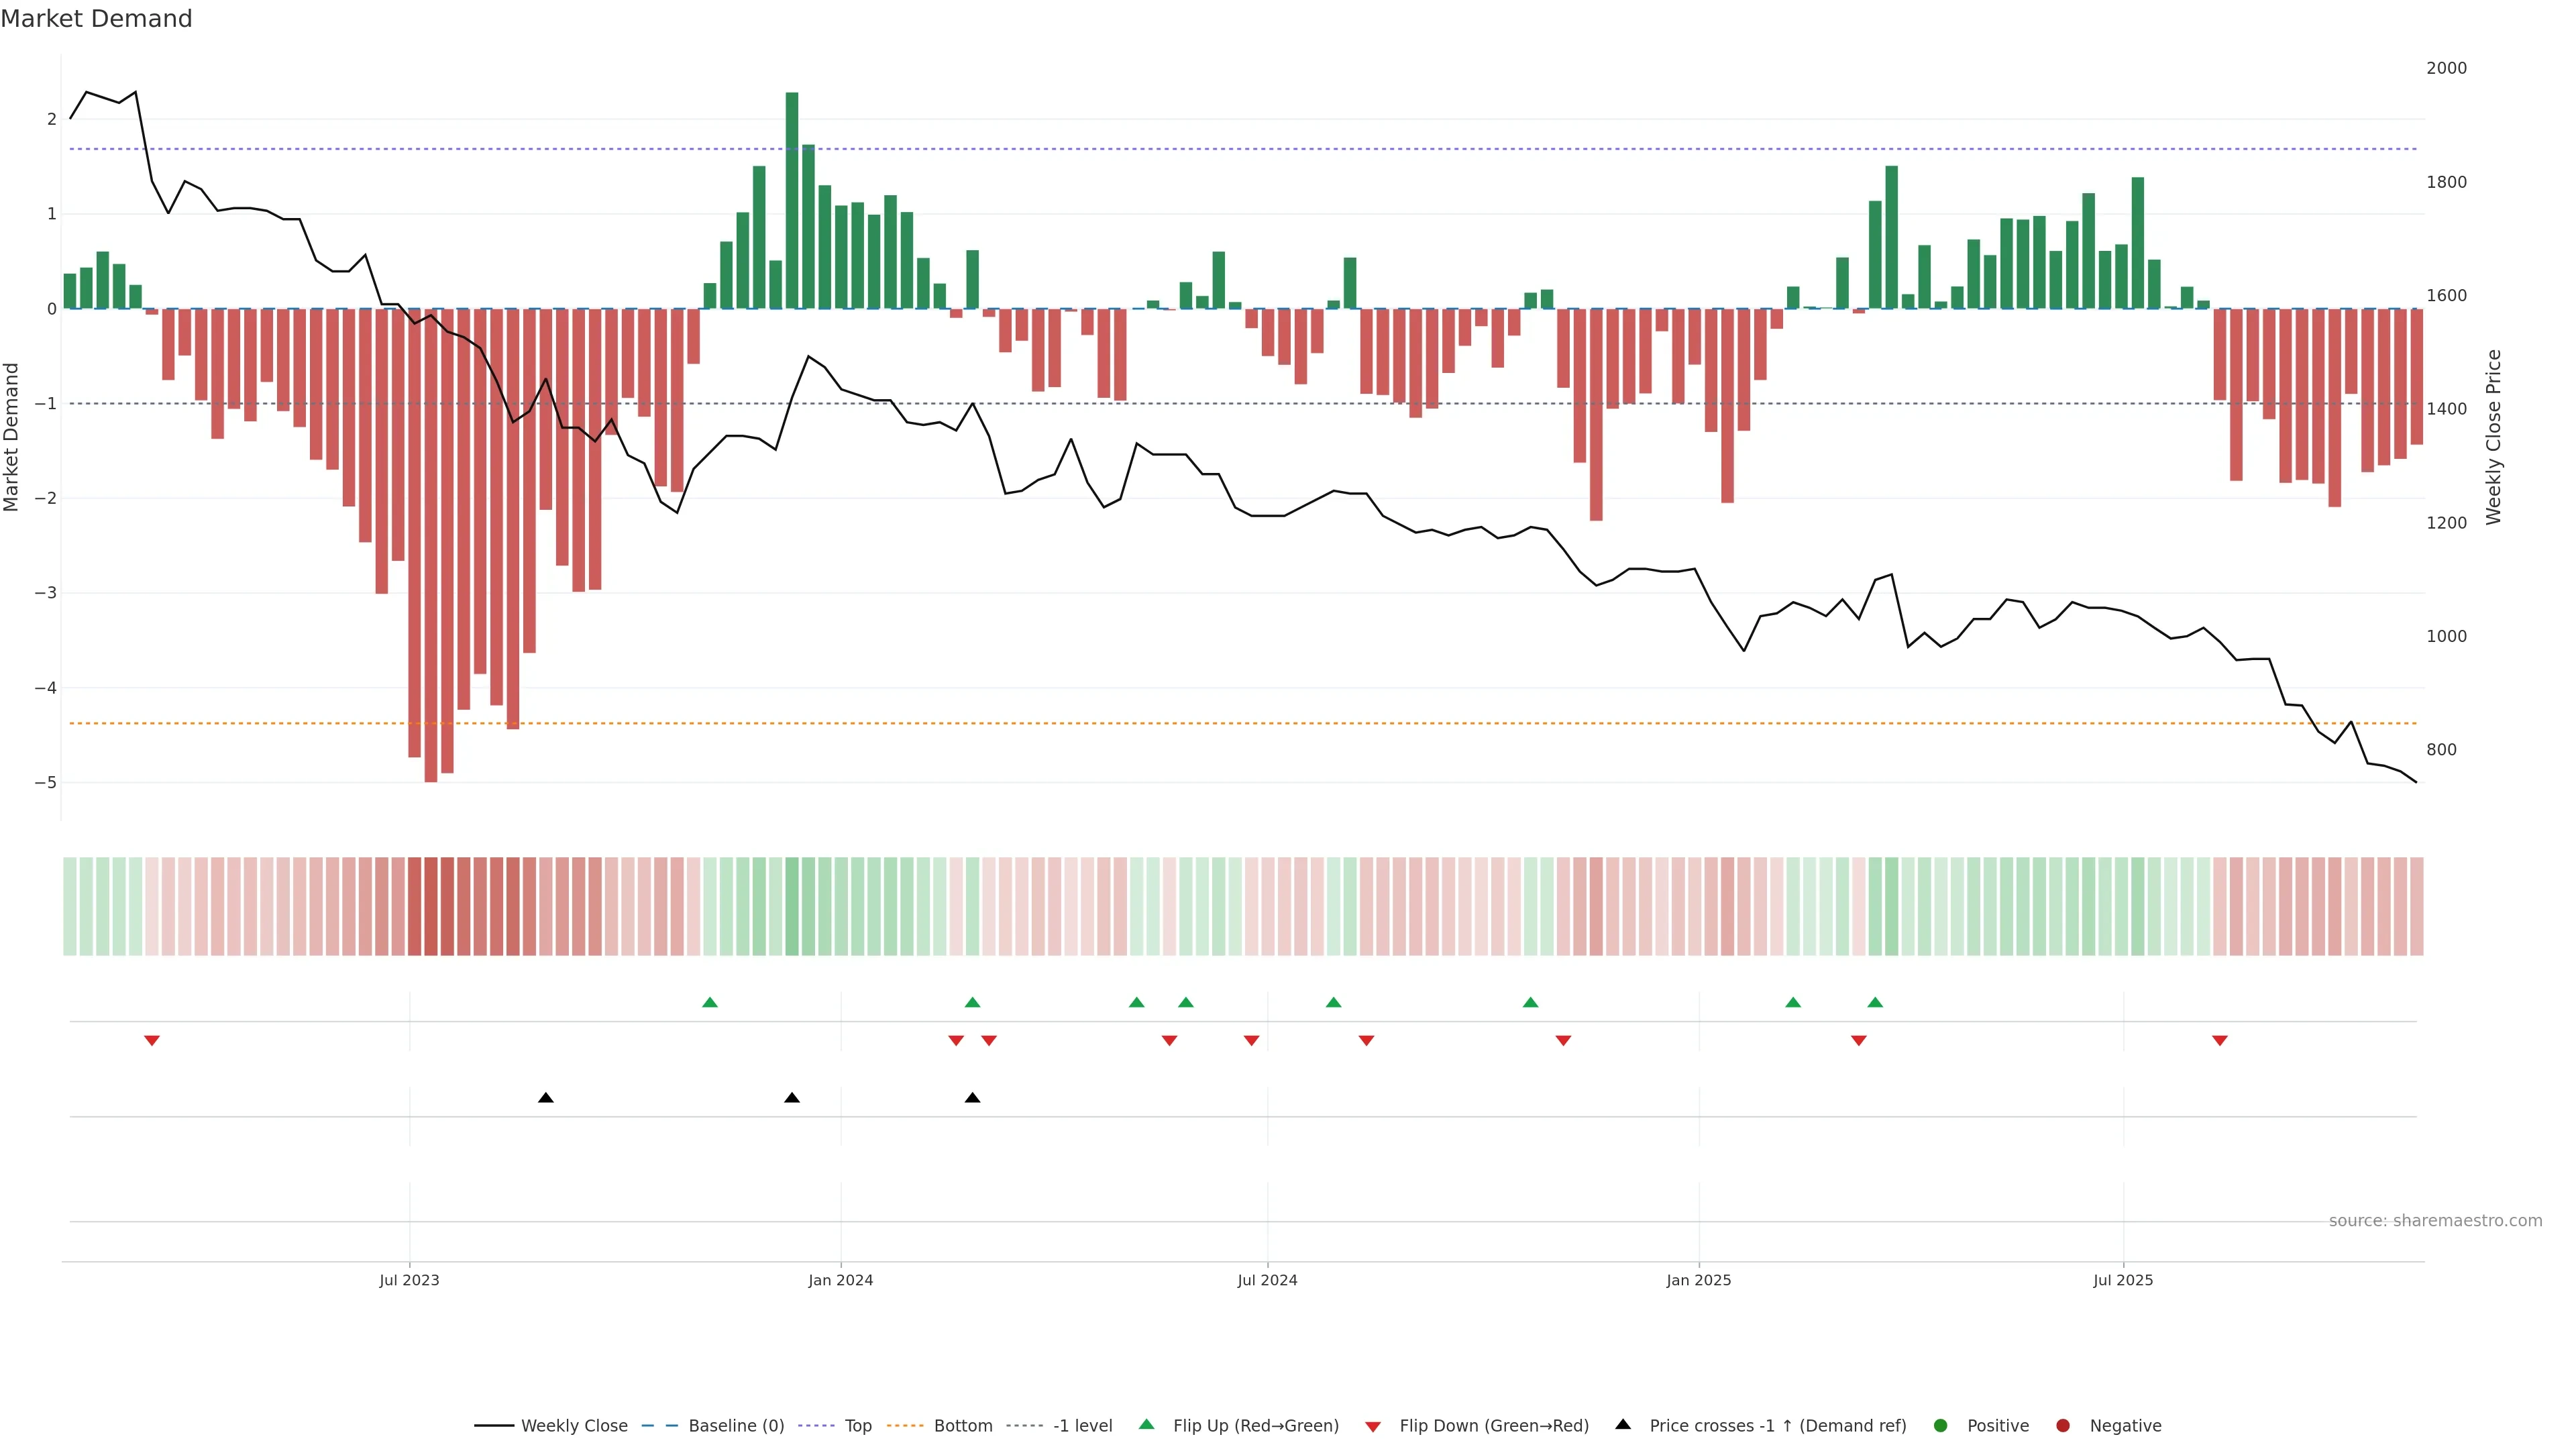2576x1449 pixels.
Task: Click the darkest red heatmap cell
Action: 431,906
